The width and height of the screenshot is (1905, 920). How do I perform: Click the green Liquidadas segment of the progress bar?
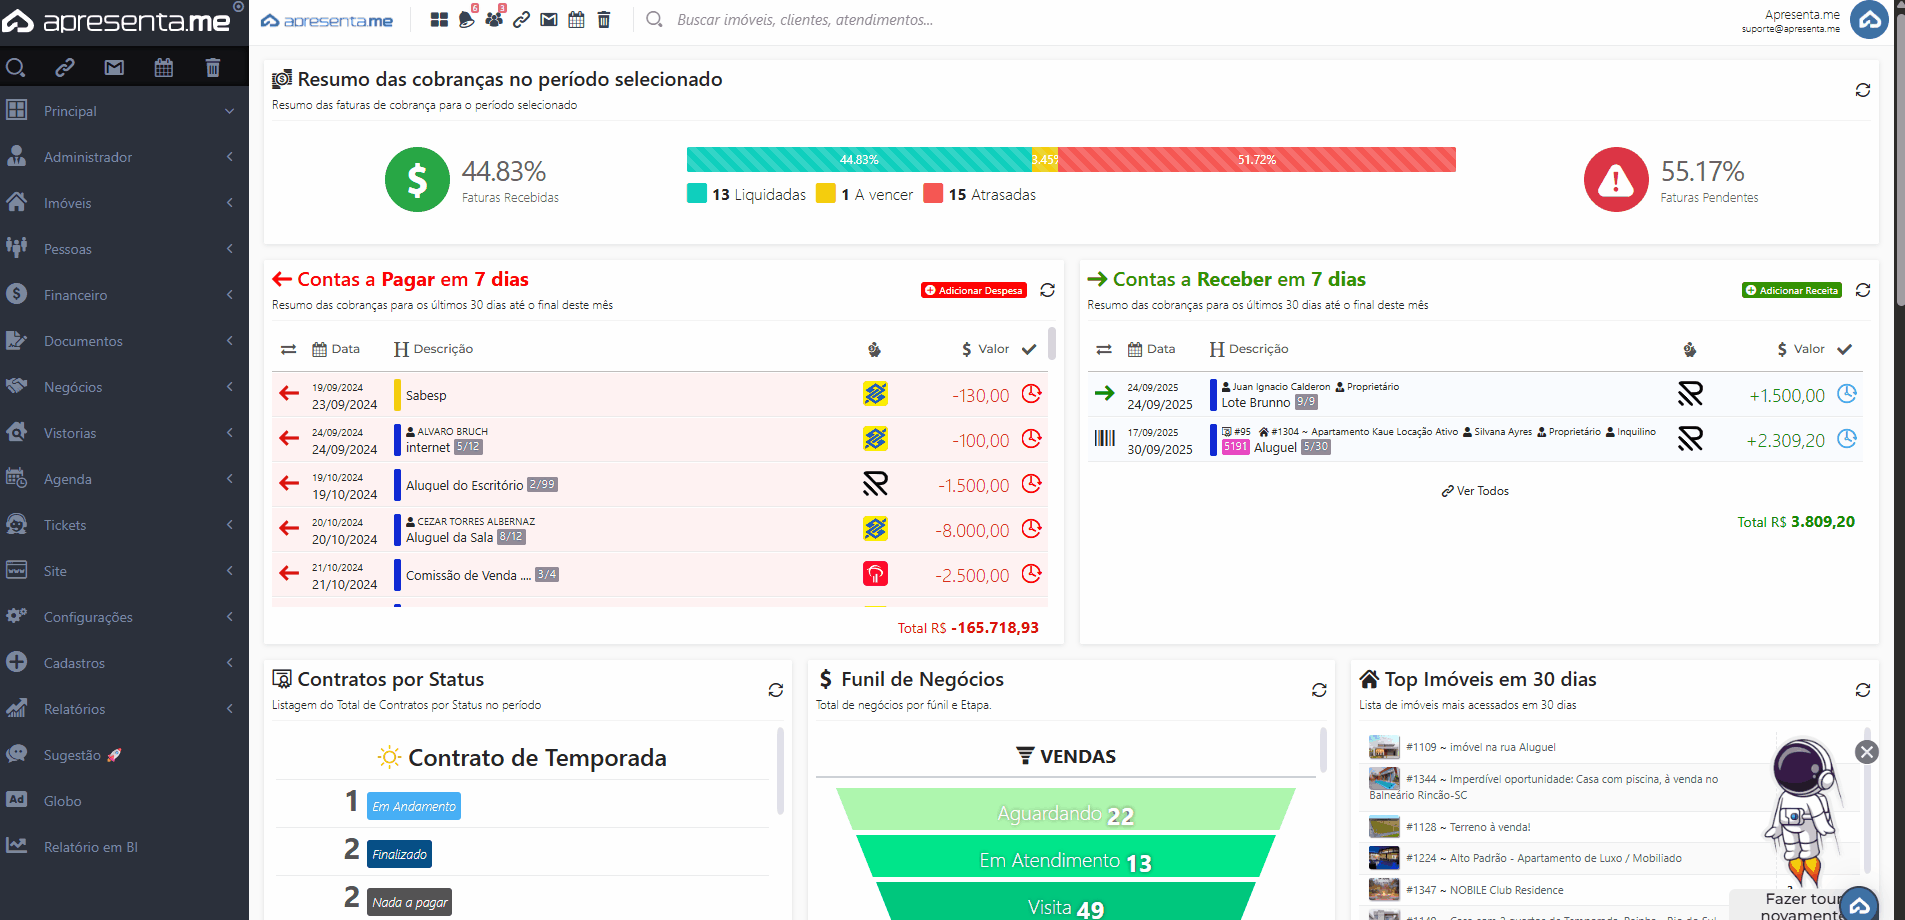coord(858,159)
